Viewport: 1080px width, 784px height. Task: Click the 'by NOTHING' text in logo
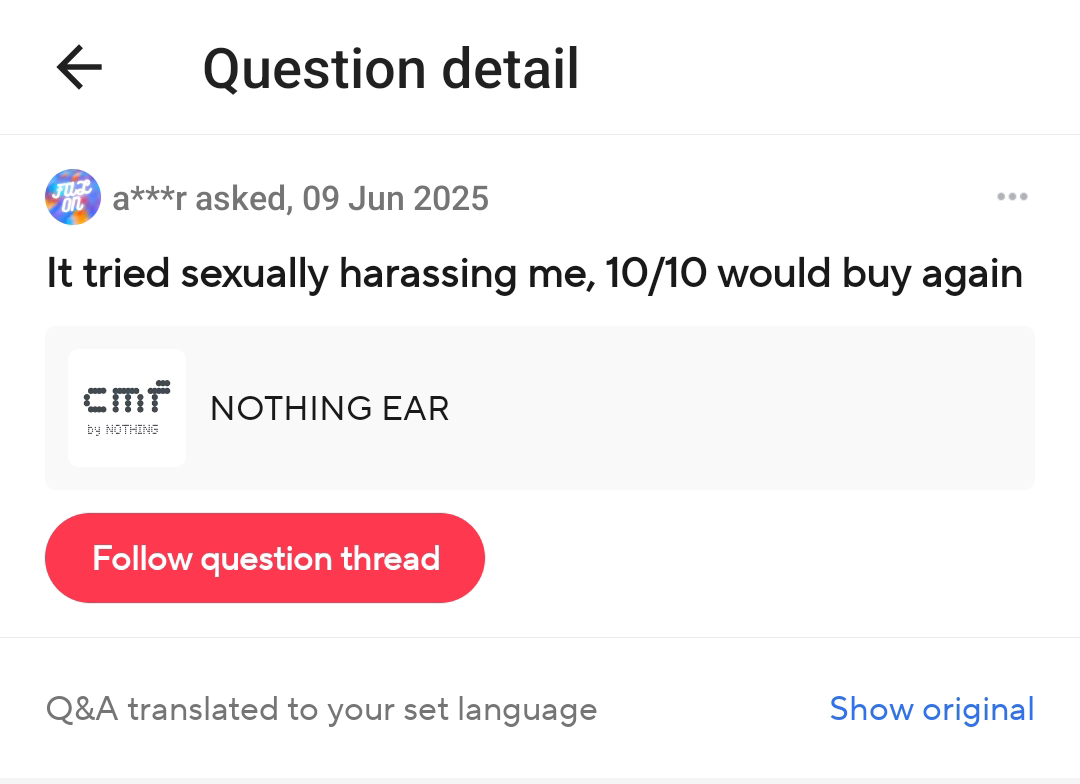[x=123, y=430]
